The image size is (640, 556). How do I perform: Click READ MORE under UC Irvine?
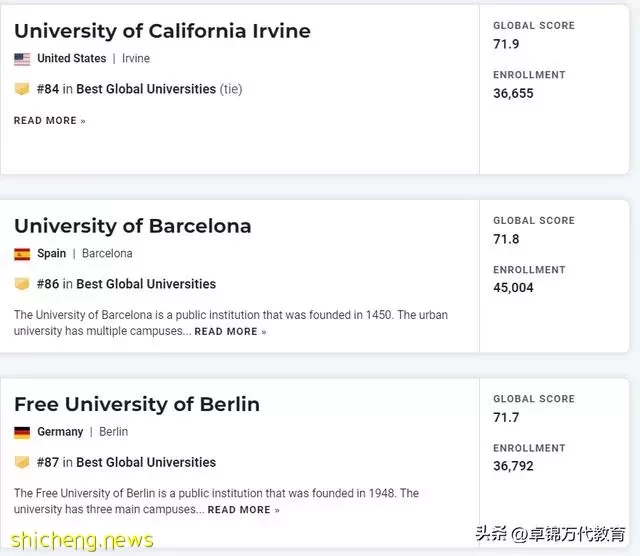[50, 120]
